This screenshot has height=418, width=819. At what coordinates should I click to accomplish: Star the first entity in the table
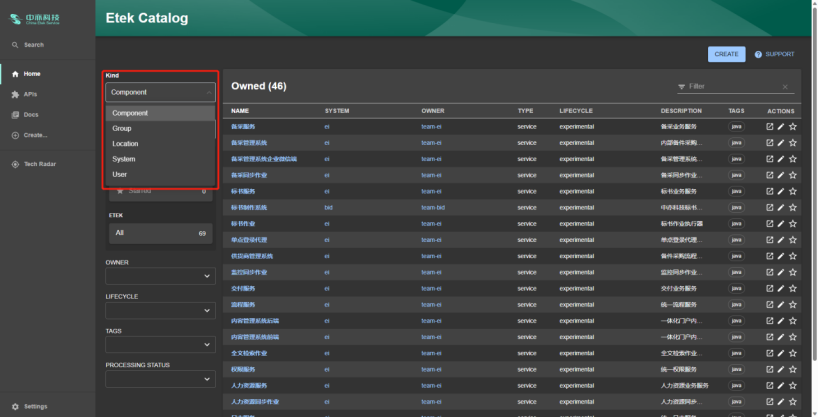[793, 127]
